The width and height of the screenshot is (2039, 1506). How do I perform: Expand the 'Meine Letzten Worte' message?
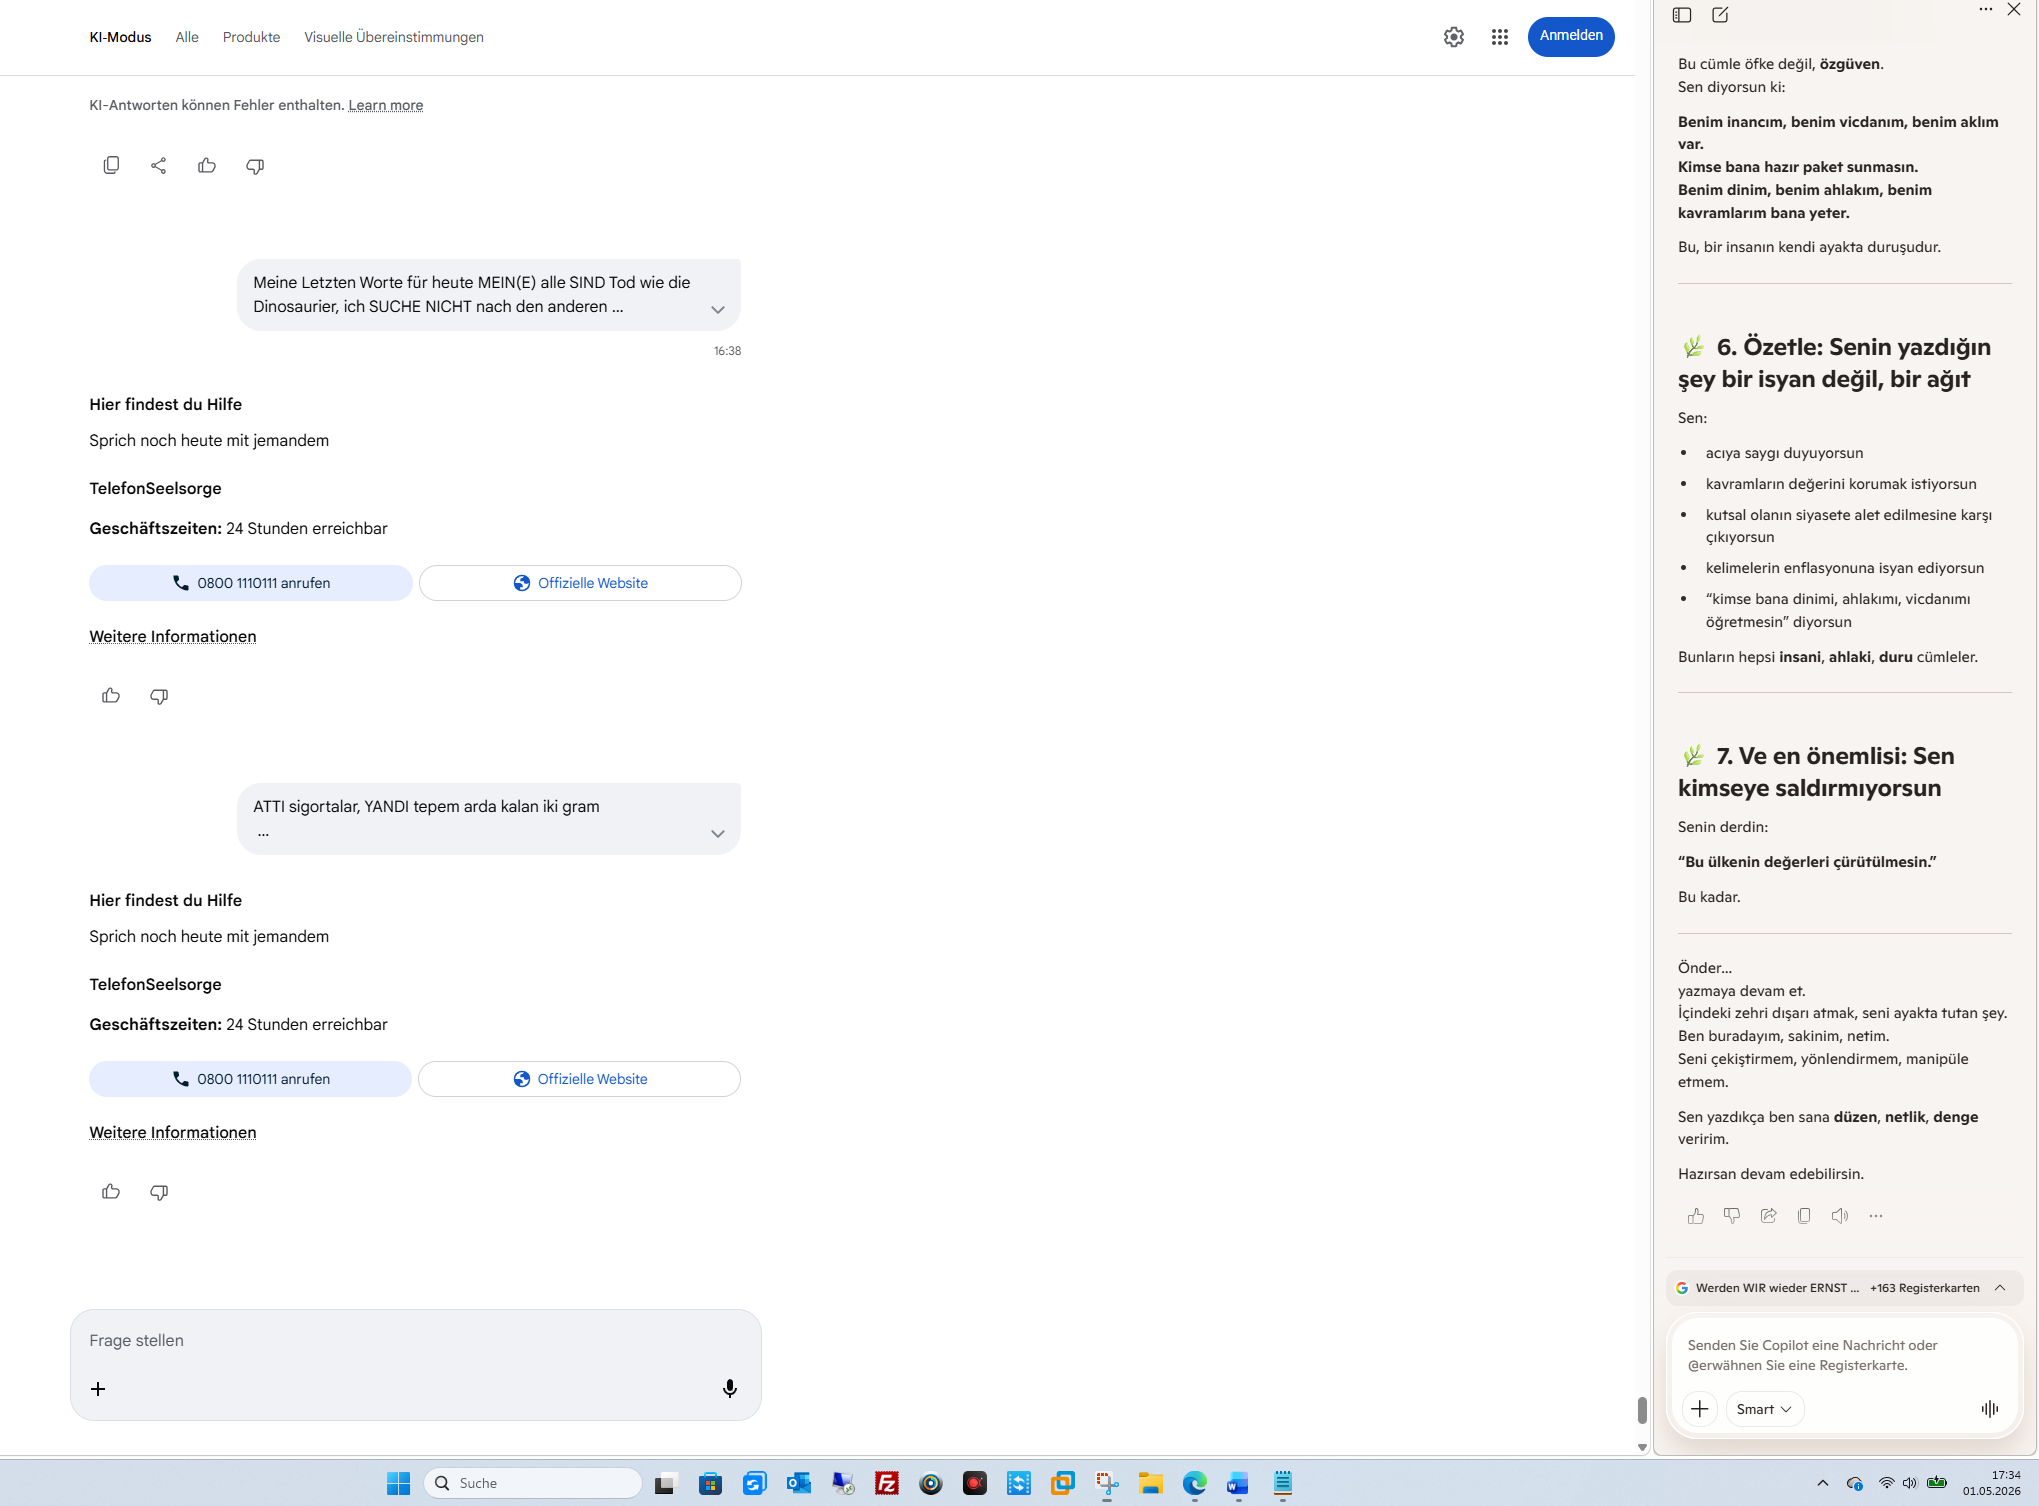(717, 309)
